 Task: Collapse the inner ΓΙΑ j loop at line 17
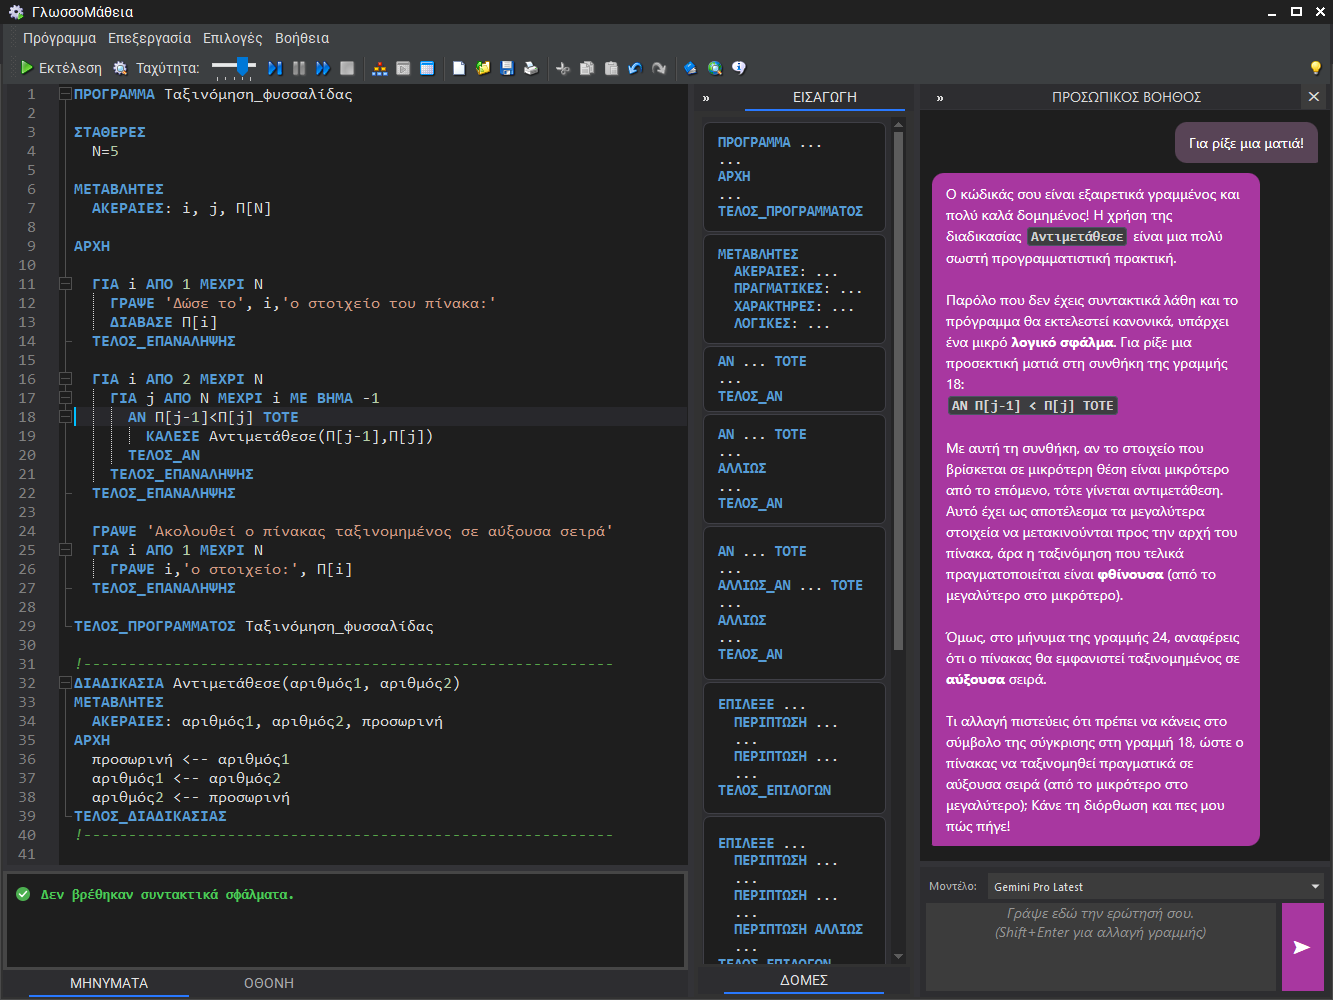coord(65,398)
